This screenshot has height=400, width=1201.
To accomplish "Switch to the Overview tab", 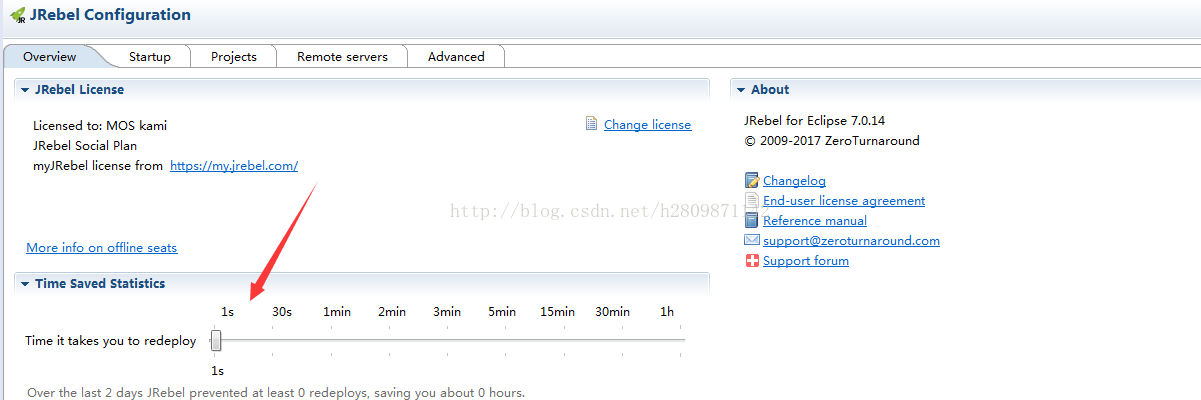I will pyautogui.click(x=50, y=57).
